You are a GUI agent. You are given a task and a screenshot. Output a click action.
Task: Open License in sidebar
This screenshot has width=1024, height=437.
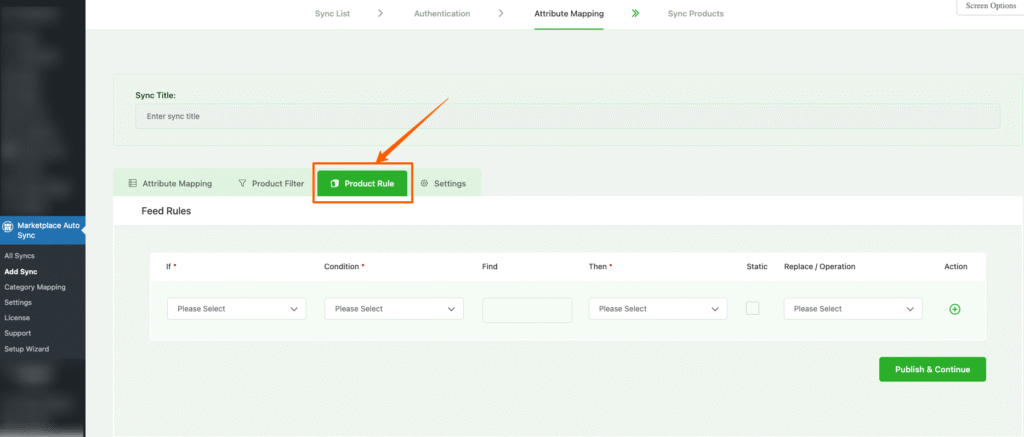tap(17, 317)
